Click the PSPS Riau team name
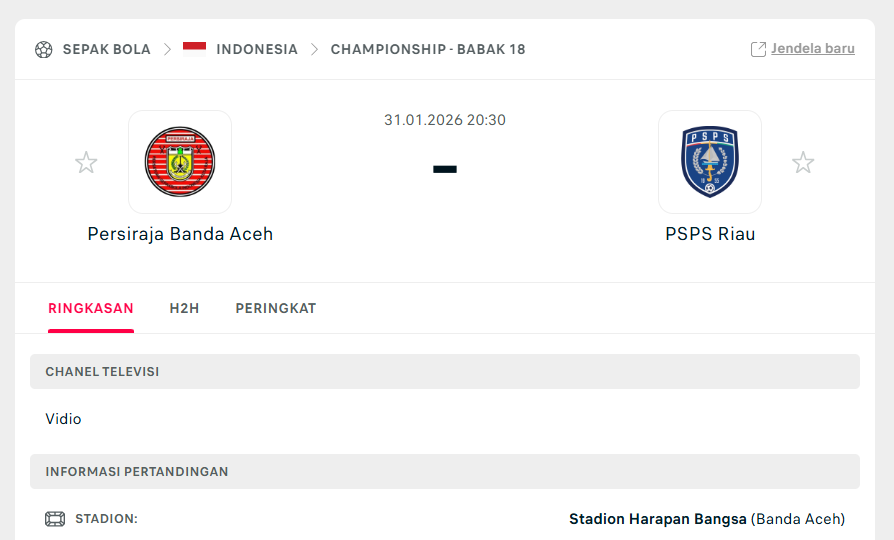894x540 pixels. pos(710,234)
